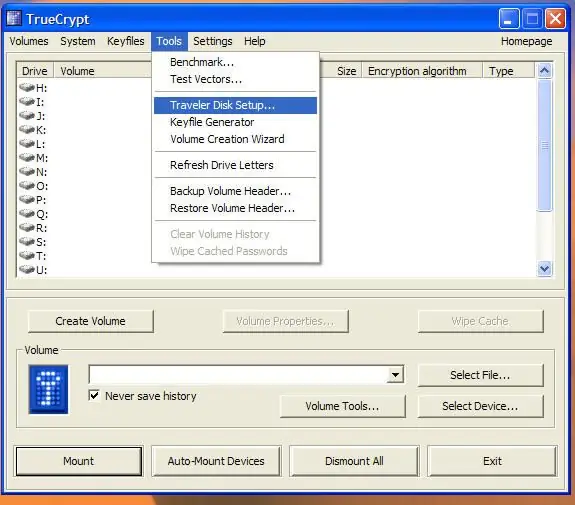Click the drive list scrollbar thumb
Screen dimensions: 575x505
pos(545,146)
